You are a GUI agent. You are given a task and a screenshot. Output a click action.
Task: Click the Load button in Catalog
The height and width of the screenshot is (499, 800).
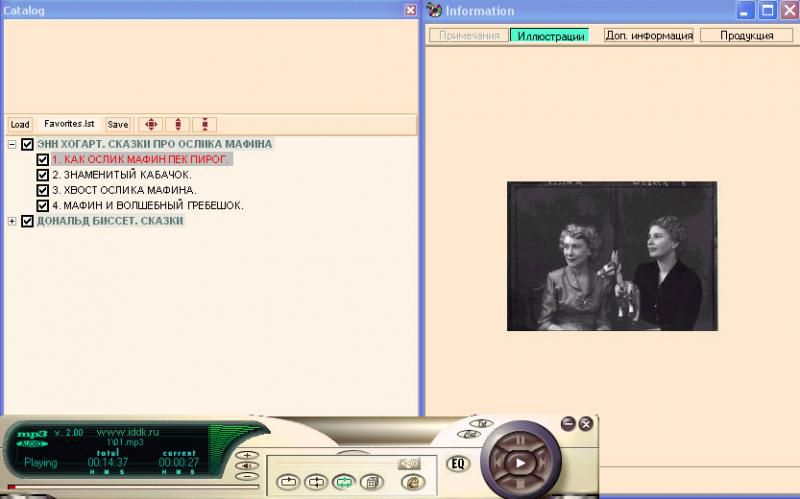coord(20,125)
